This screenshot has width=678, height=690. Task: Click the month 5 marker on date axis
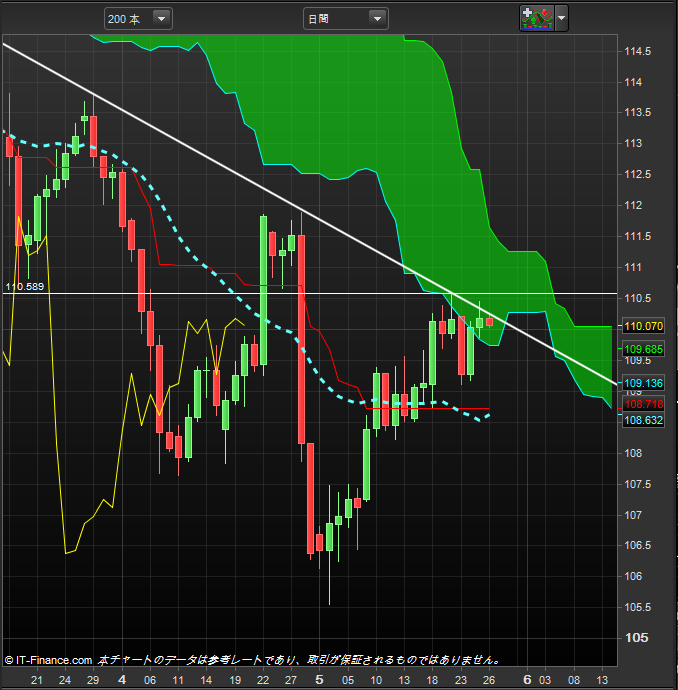319,680
